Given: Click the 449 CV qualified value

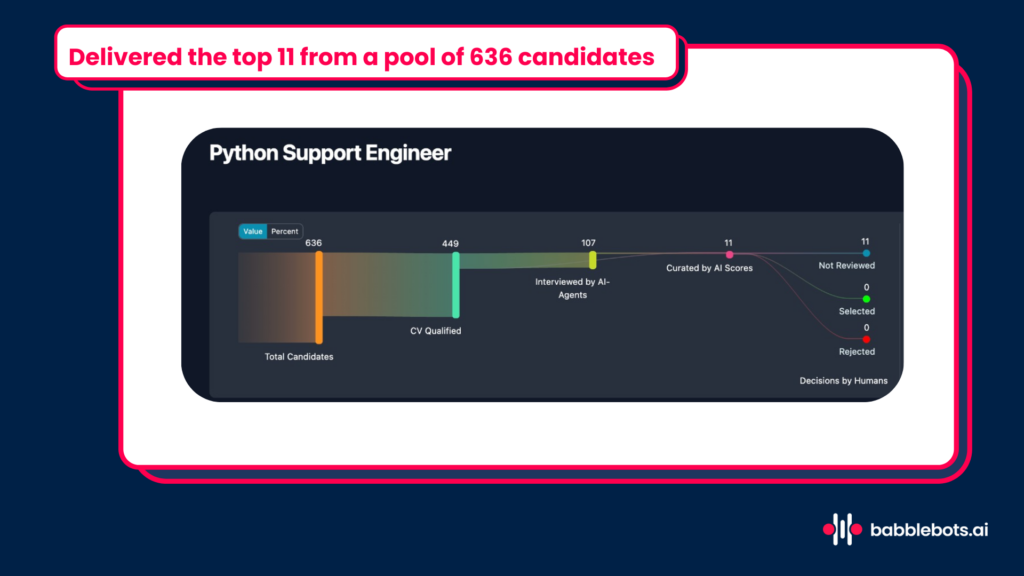Looking at the screenshot, I should [450, 244].
